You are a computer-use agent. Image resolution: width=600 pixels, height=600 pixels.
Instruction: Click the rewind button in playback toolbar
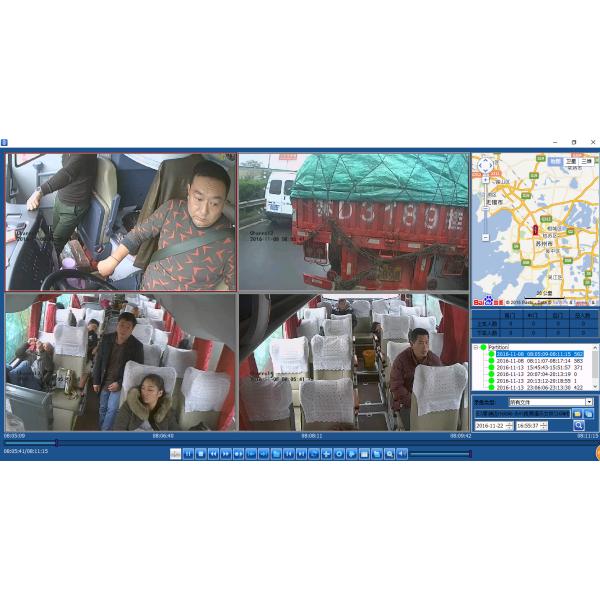[x=213, y=454]
